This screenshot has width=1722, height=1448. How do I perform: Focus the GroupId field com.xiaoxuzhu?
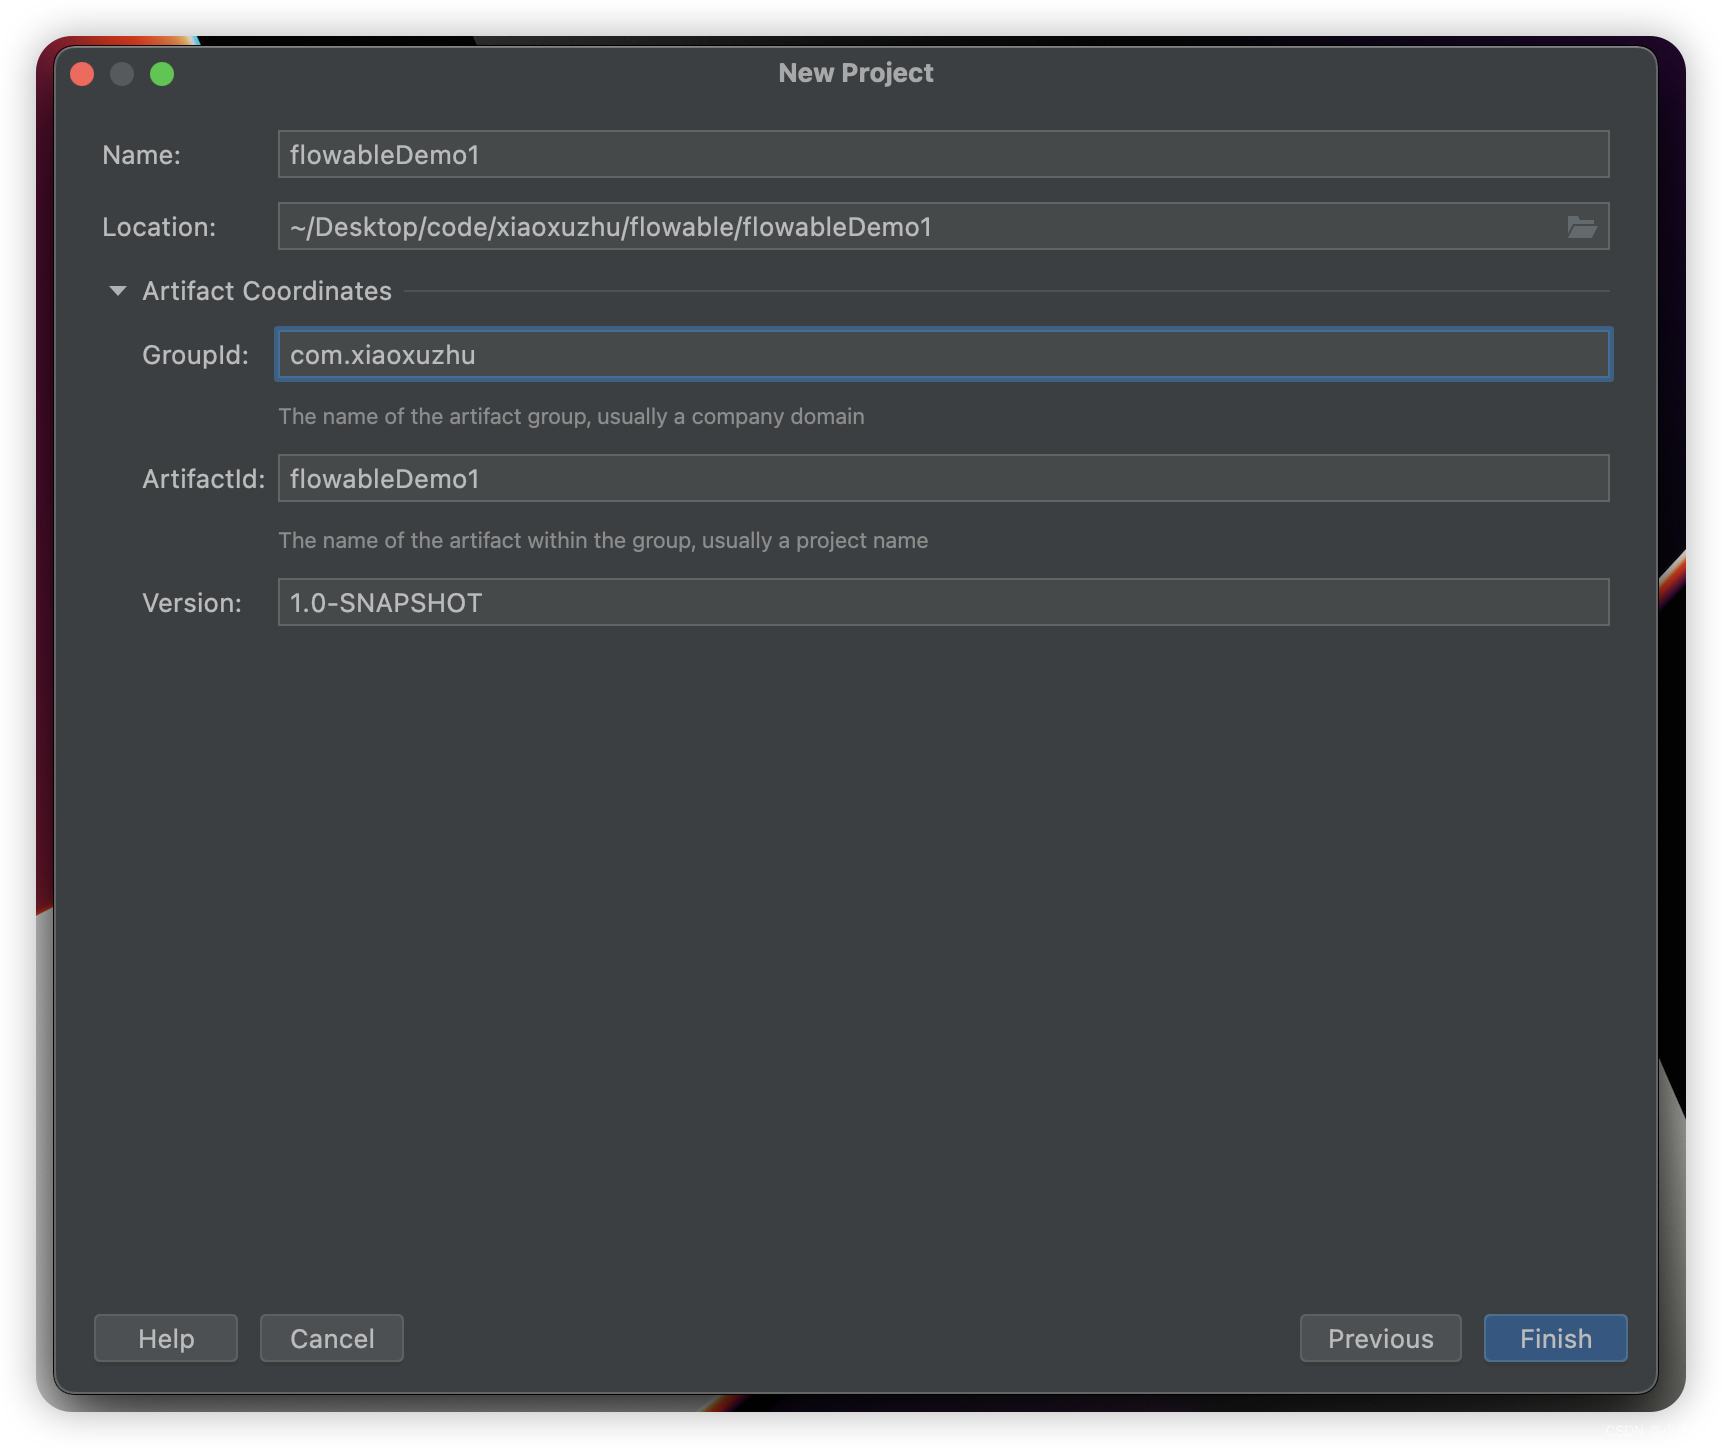tap(943, 354)
